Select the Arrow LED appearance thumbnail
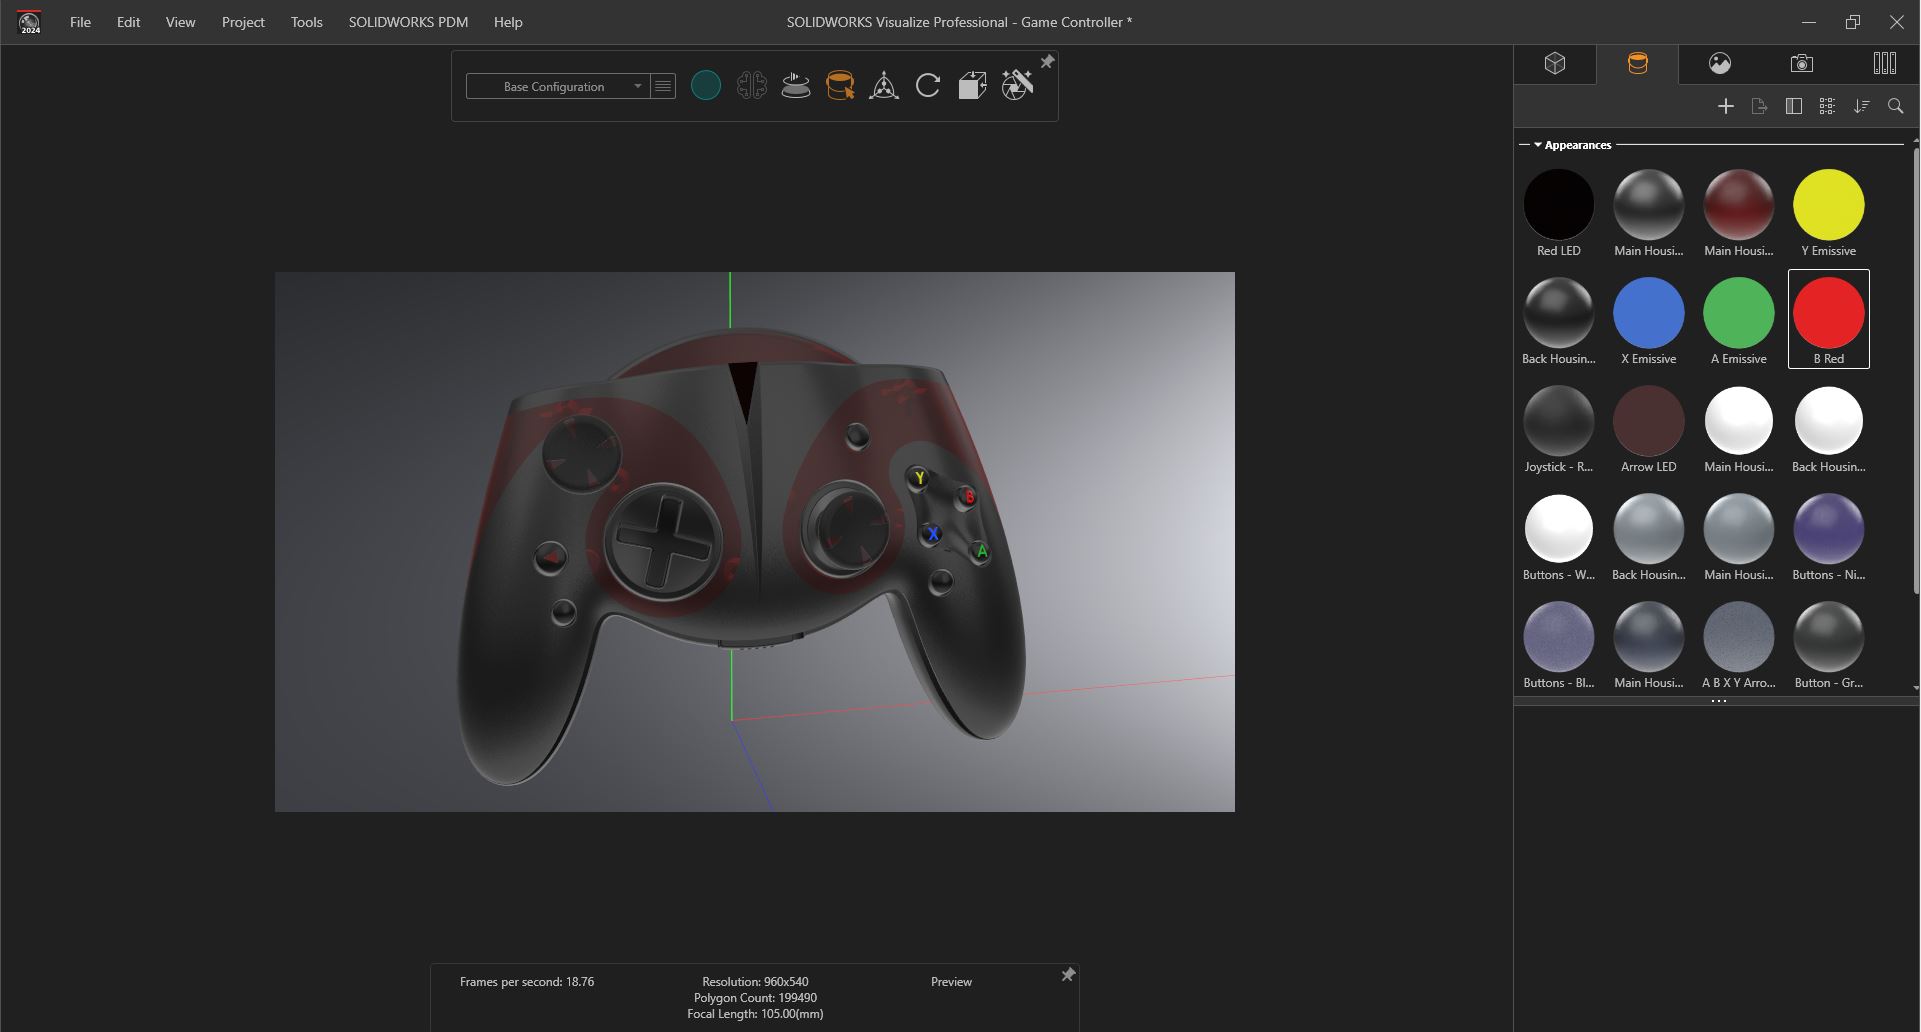Image resolution: width=1921 pixels, height=1032 pixels. pyautogui.click(x=1648, y=421)
